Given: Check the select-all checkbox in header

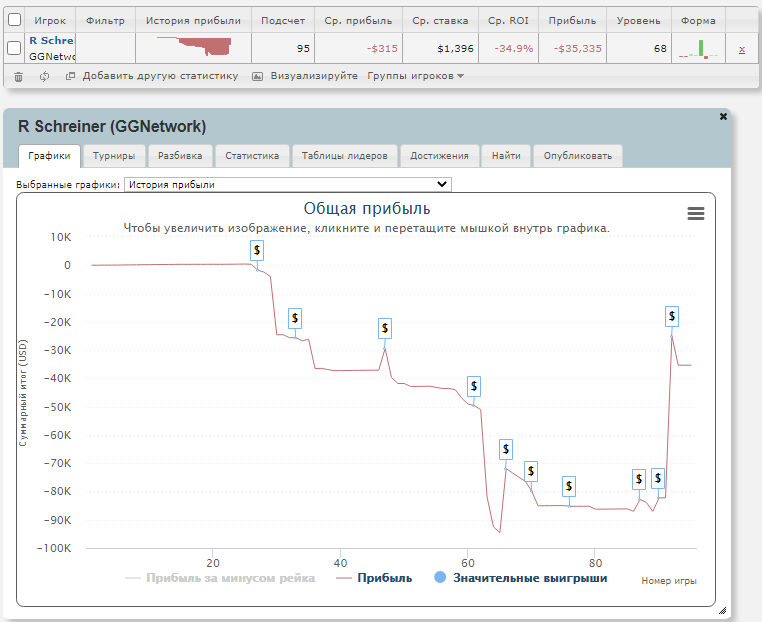Looking at the screenshot, I should tap(15, 20).
